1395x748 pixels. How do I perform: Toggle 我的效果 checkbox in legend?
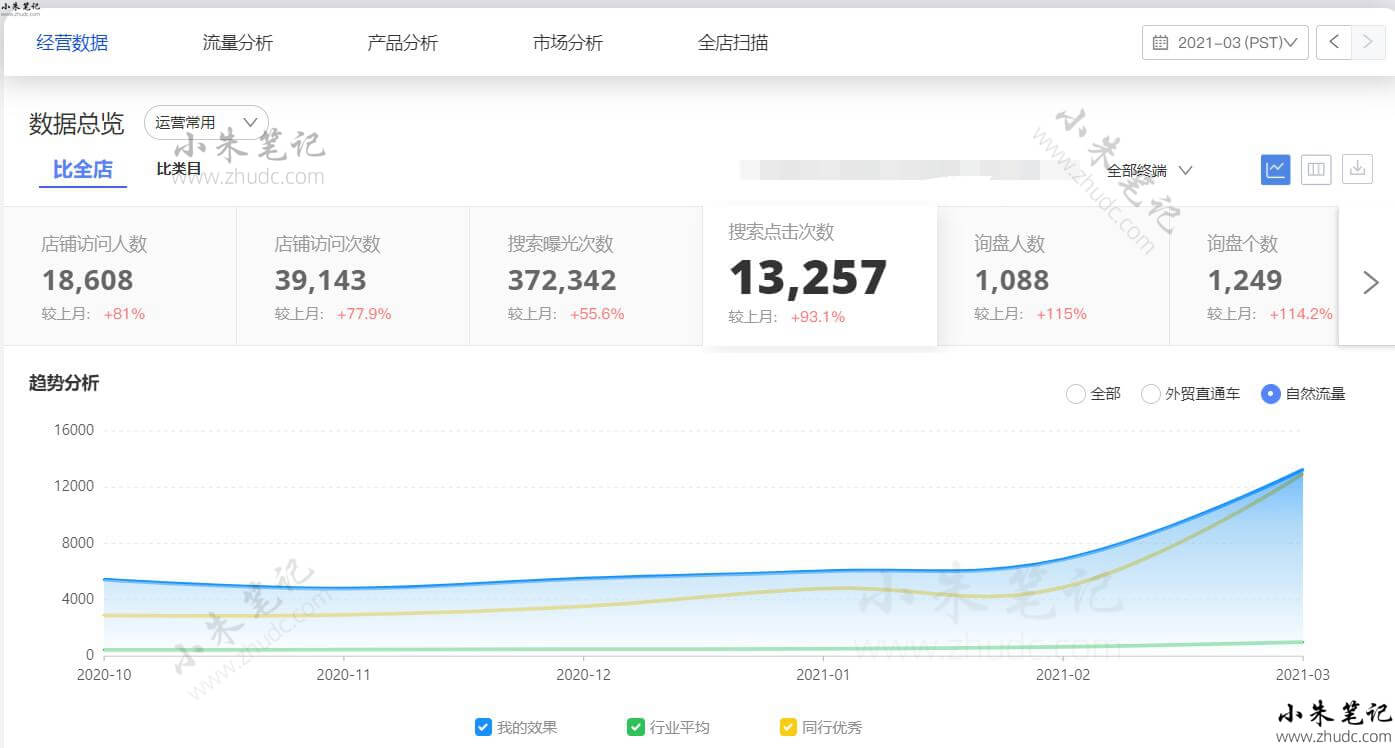click(x=483, y=727)
